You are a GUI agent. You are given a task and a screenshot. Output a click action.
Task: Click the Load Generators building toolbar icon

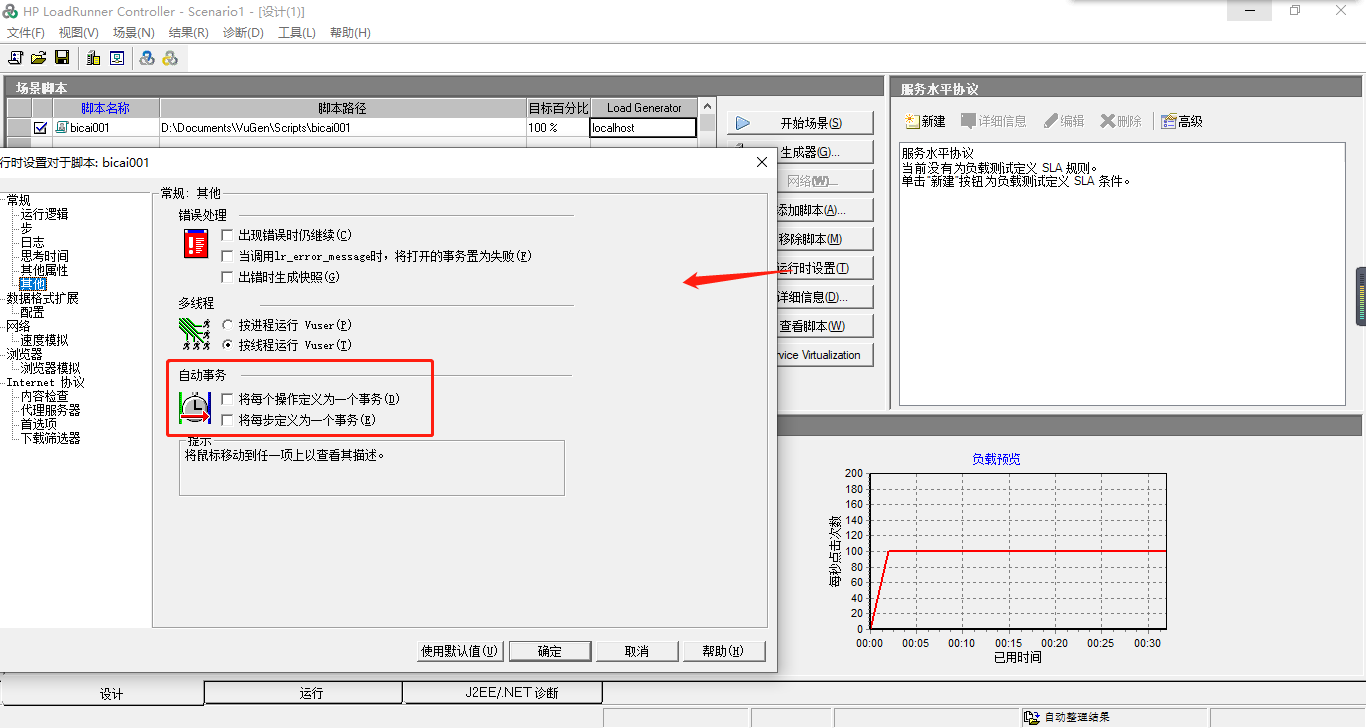pos(91,57)
